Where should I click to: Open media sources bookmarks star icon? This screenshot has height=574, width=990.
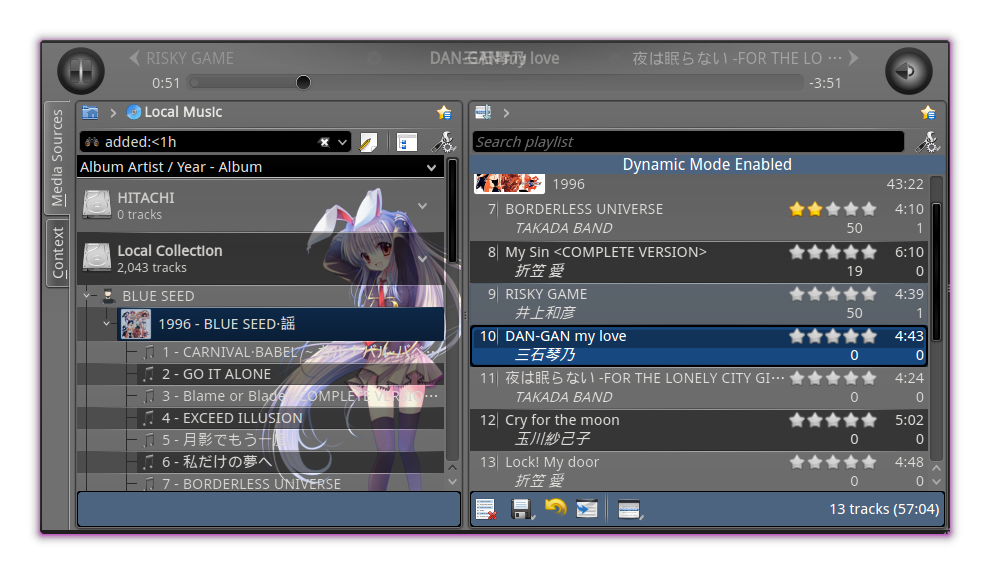444,112
